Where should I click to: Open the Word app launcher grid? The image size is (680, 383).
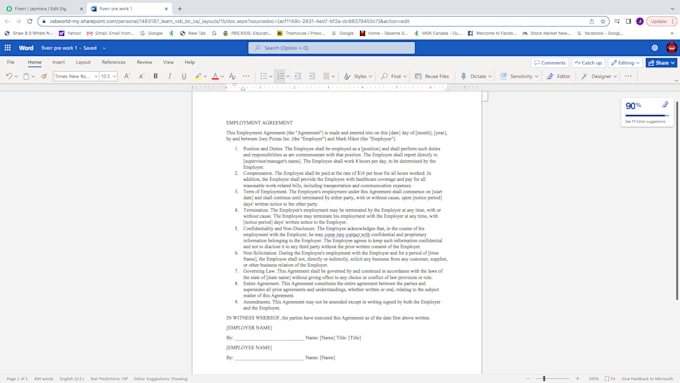tap(7, 48)
